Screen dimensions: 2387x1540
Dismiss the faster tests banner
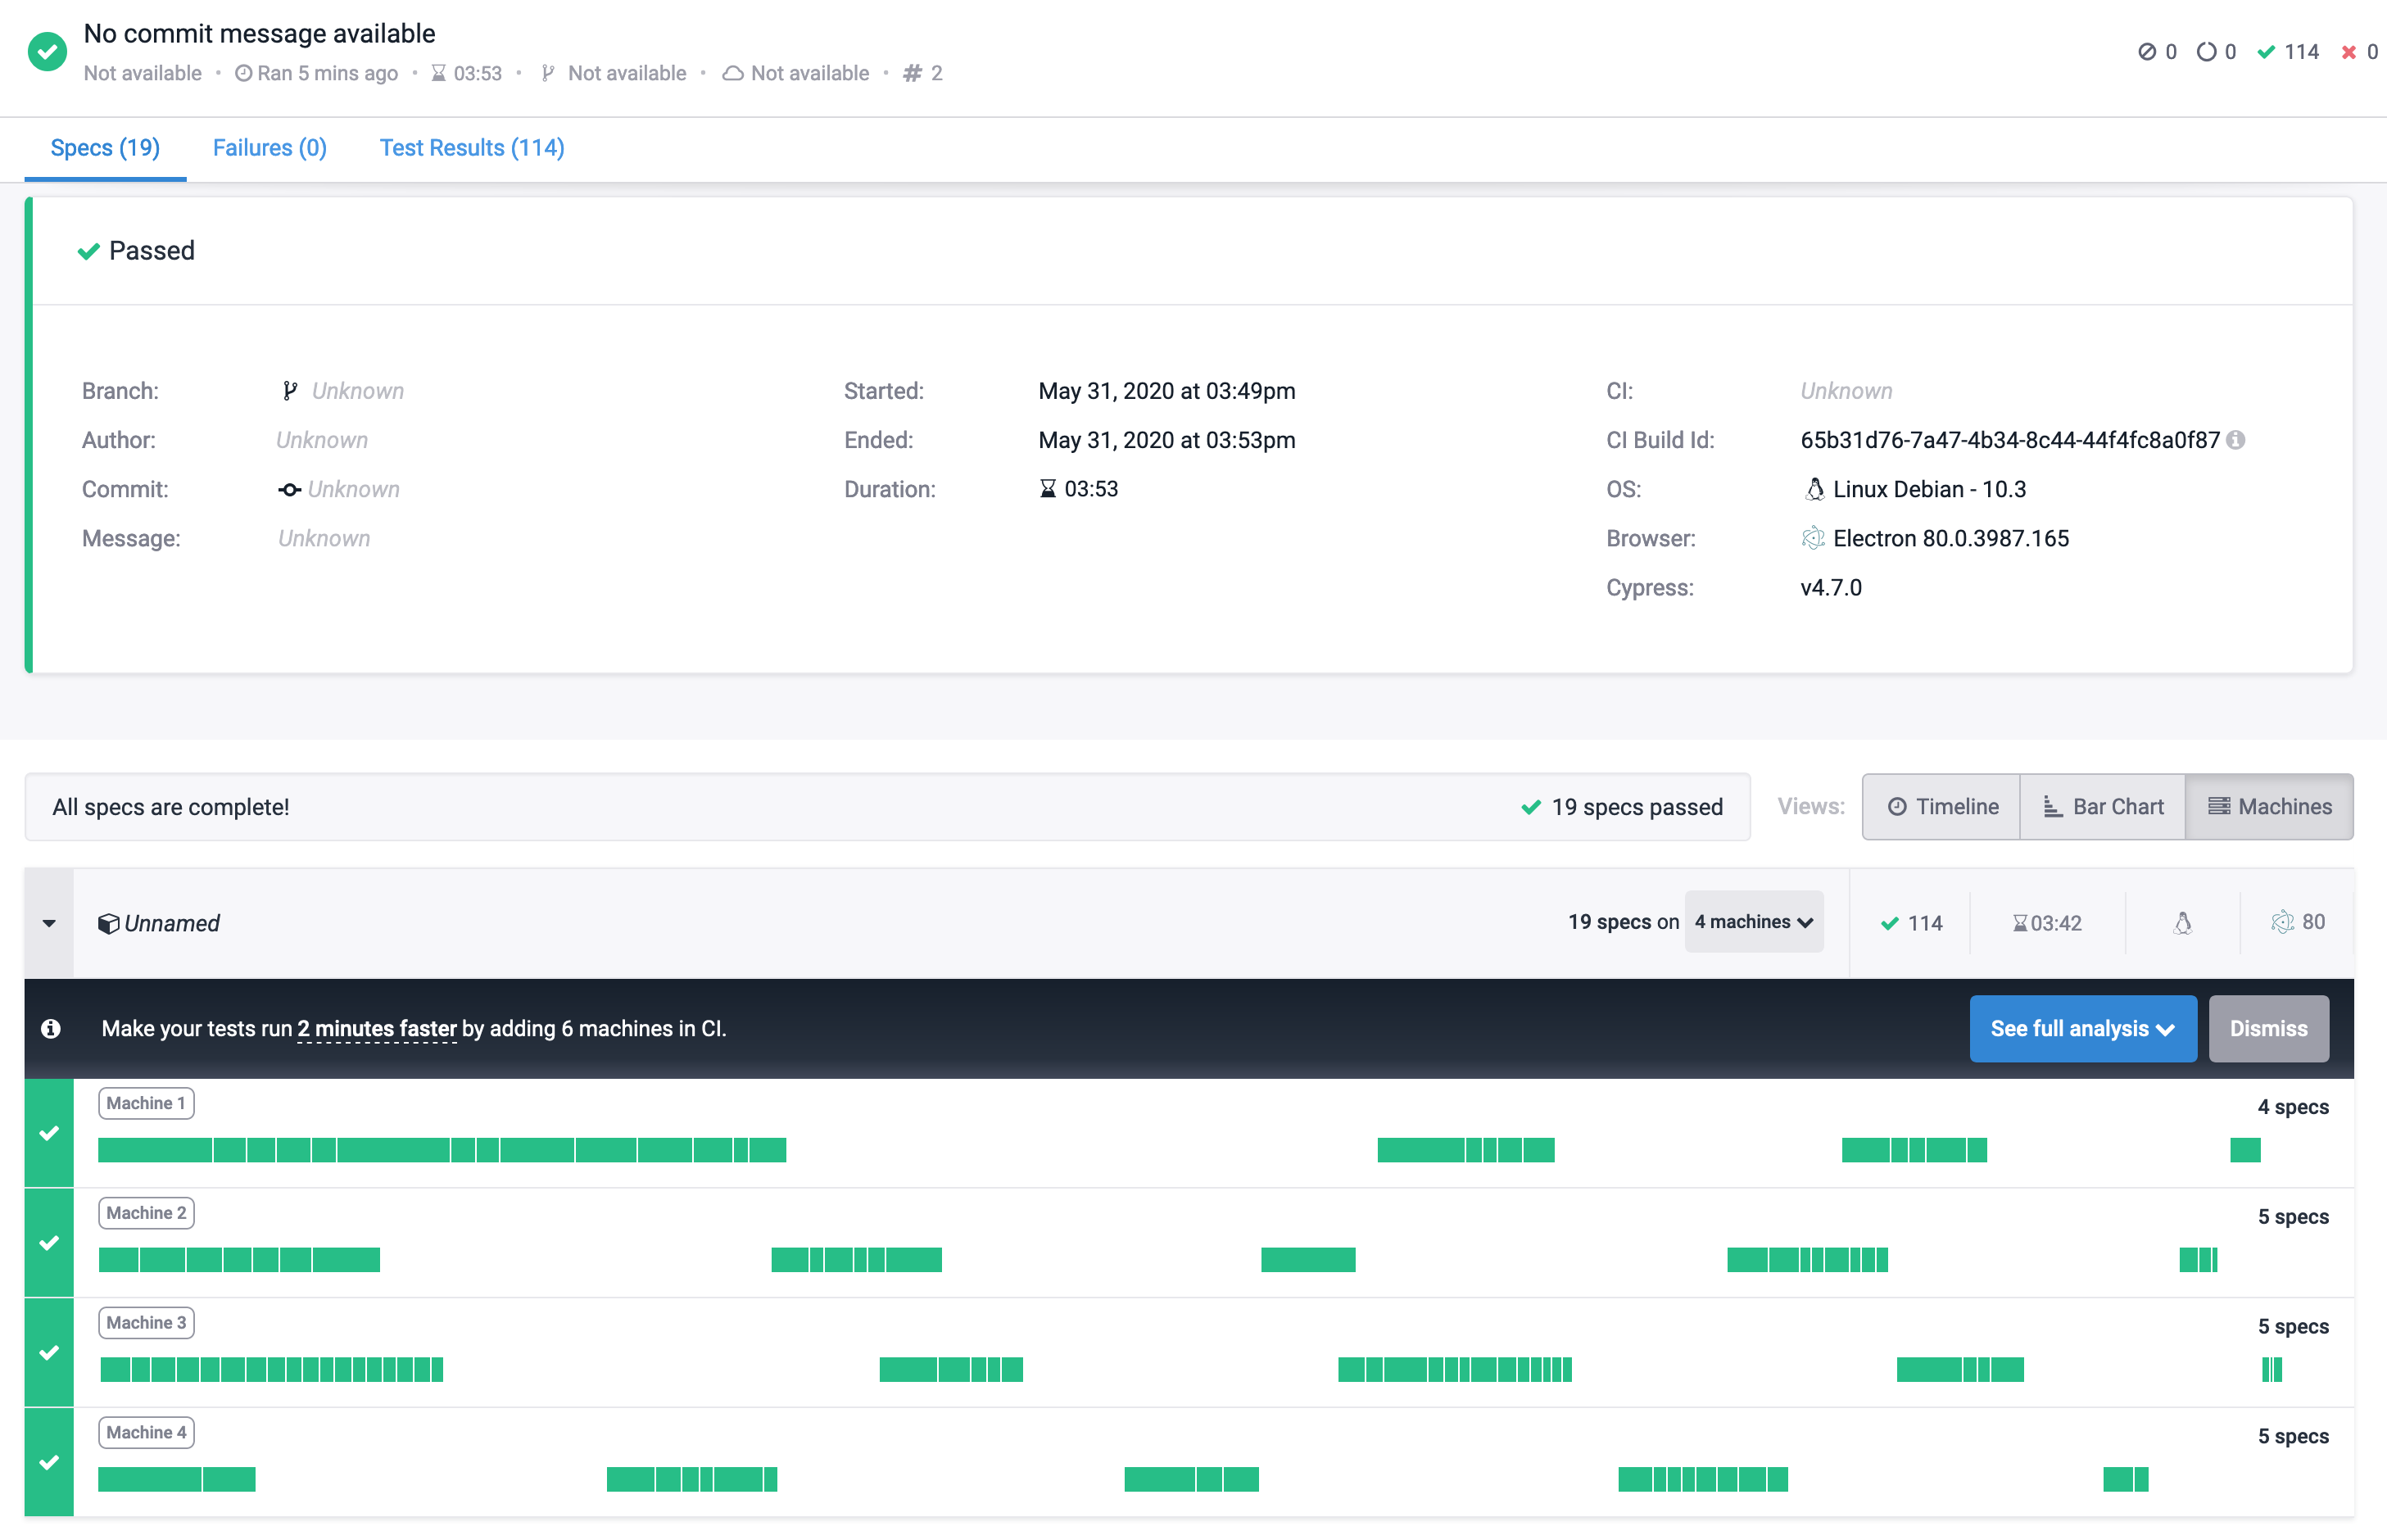tap(2268, 1028)
